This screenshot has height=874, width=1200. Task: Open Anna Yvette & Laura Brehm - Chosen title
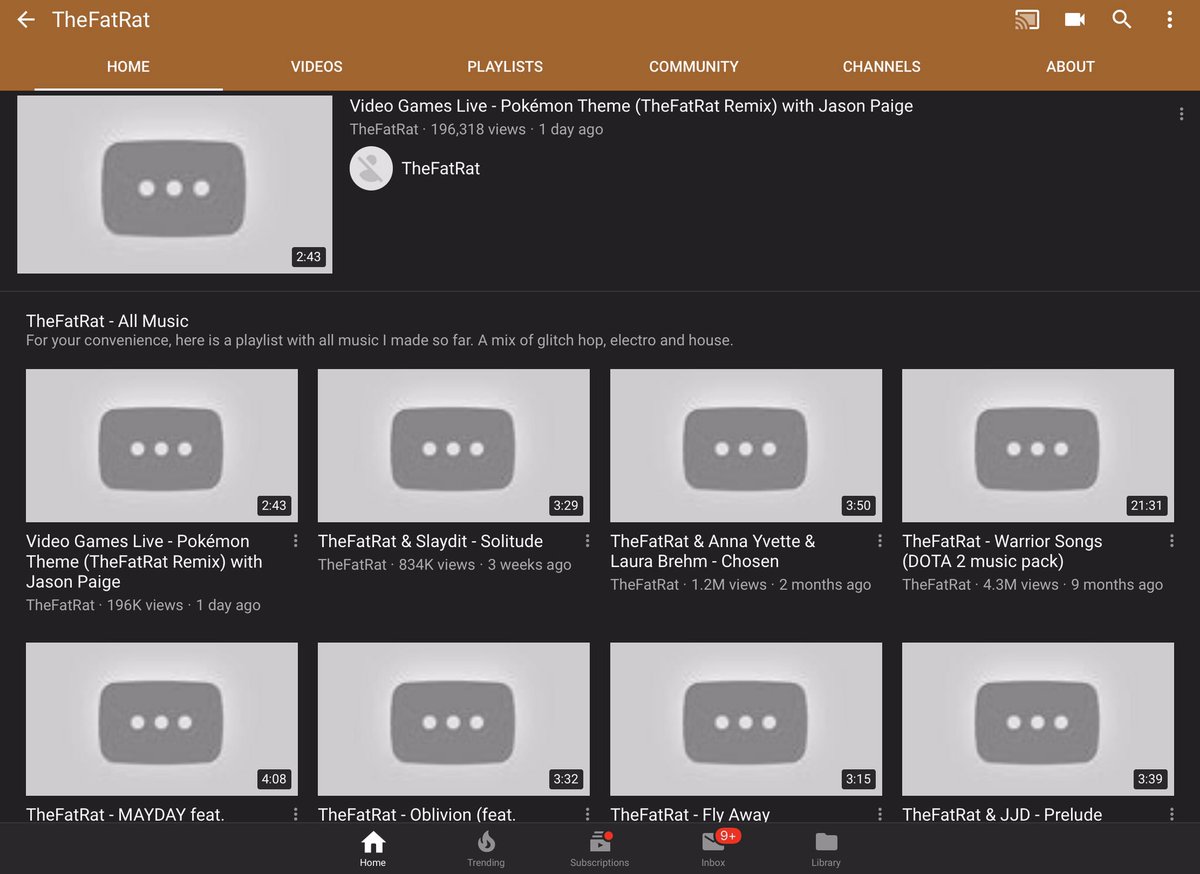[713, 551]
